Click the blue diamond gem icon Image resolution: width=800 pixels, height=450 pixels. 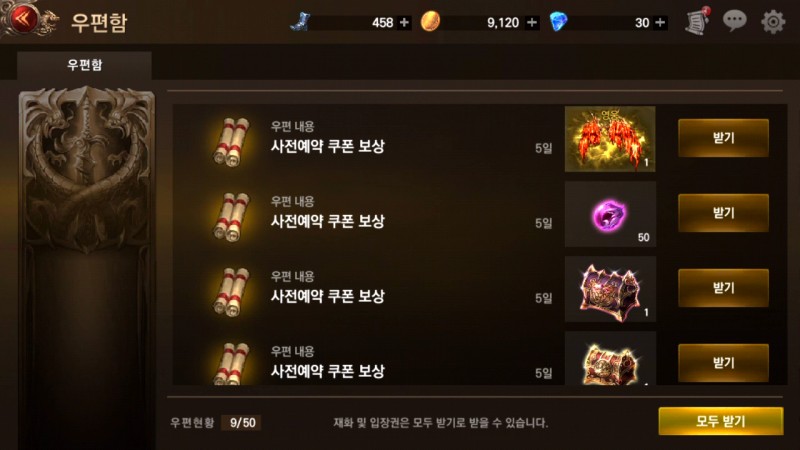coord(559,22)
